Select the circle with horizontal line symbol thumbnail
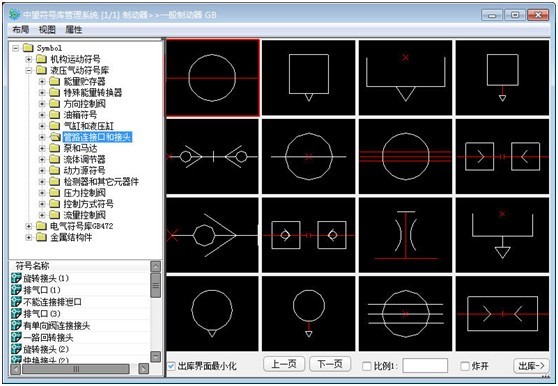Screen dimensions: 558x386 tap(212, 78)
